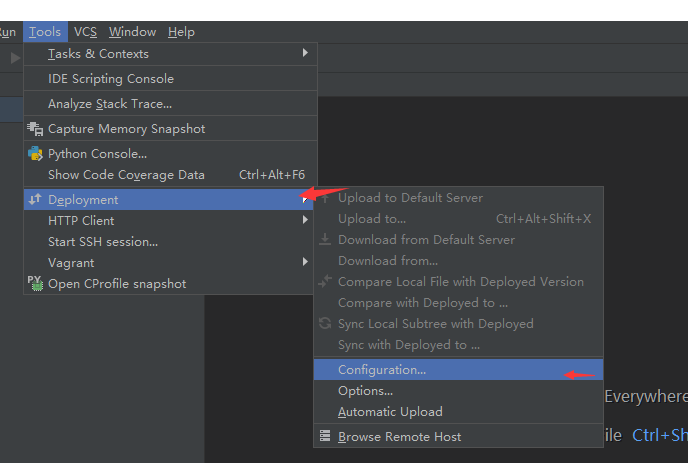Open the Help menu

tap(181, 32)
